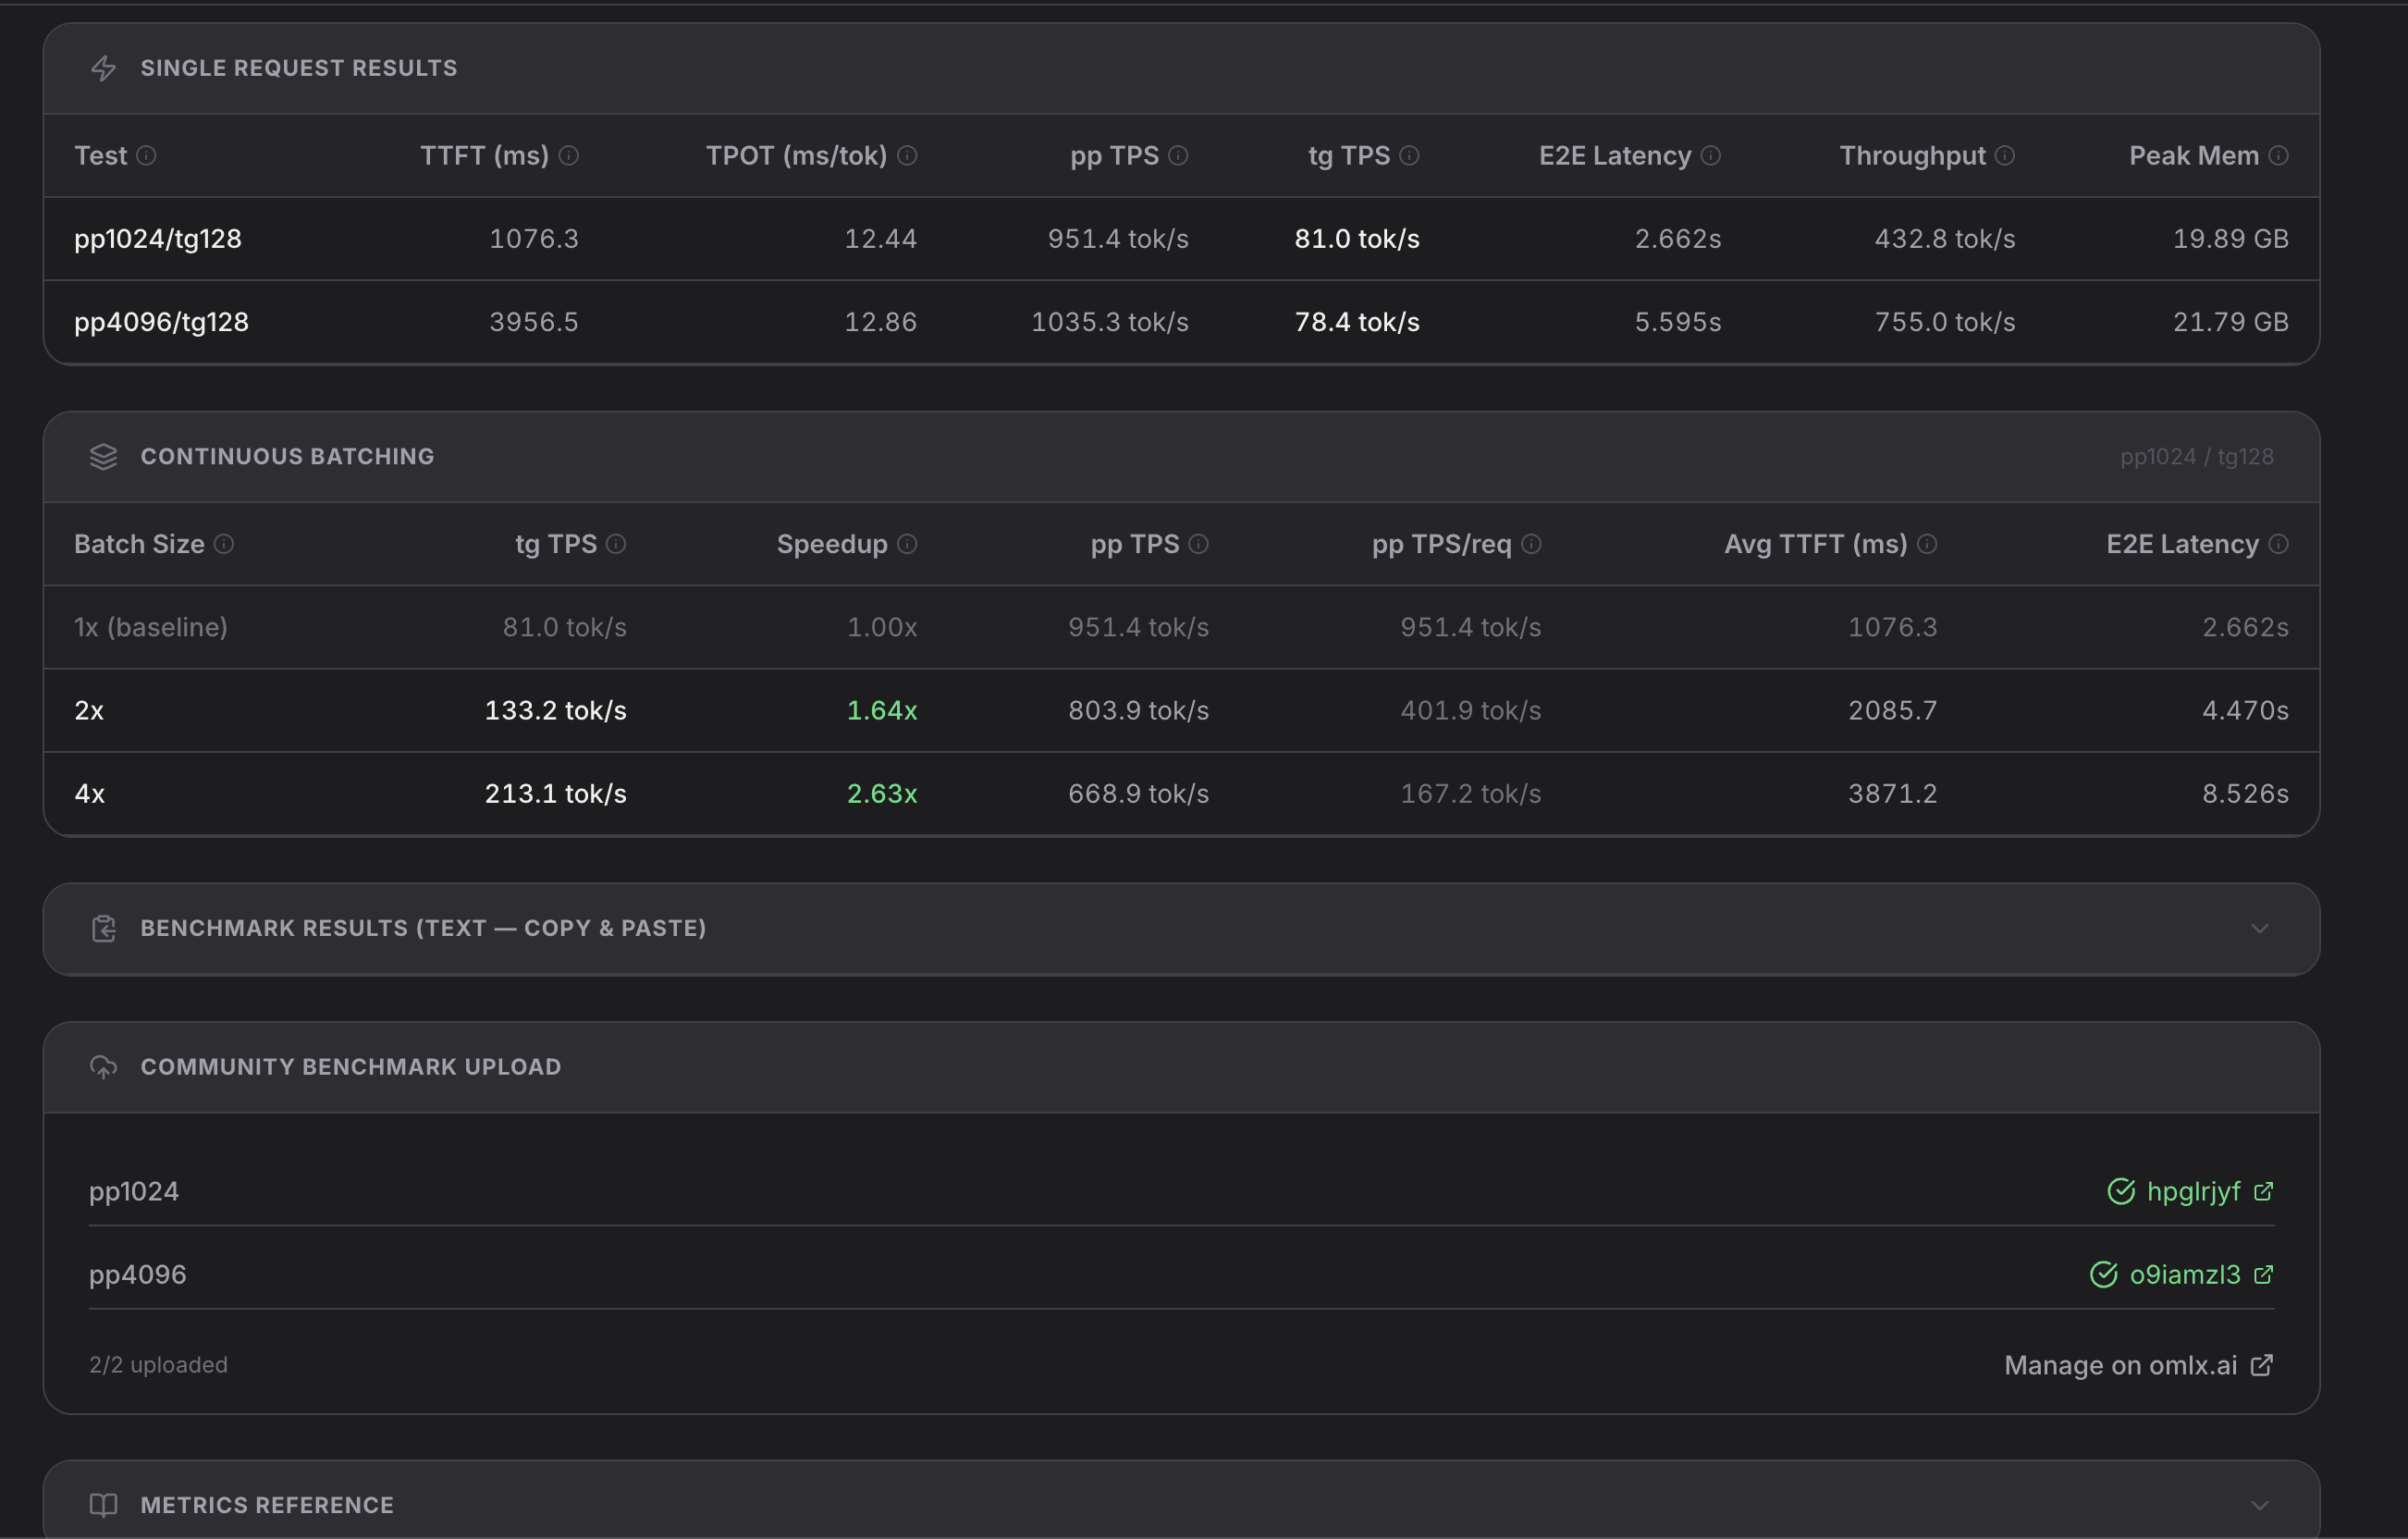Expand Metrics Reference section chevron
This screenshot has height=1539, width=2408.
pyautogui.click(x=2260, y=1506)
